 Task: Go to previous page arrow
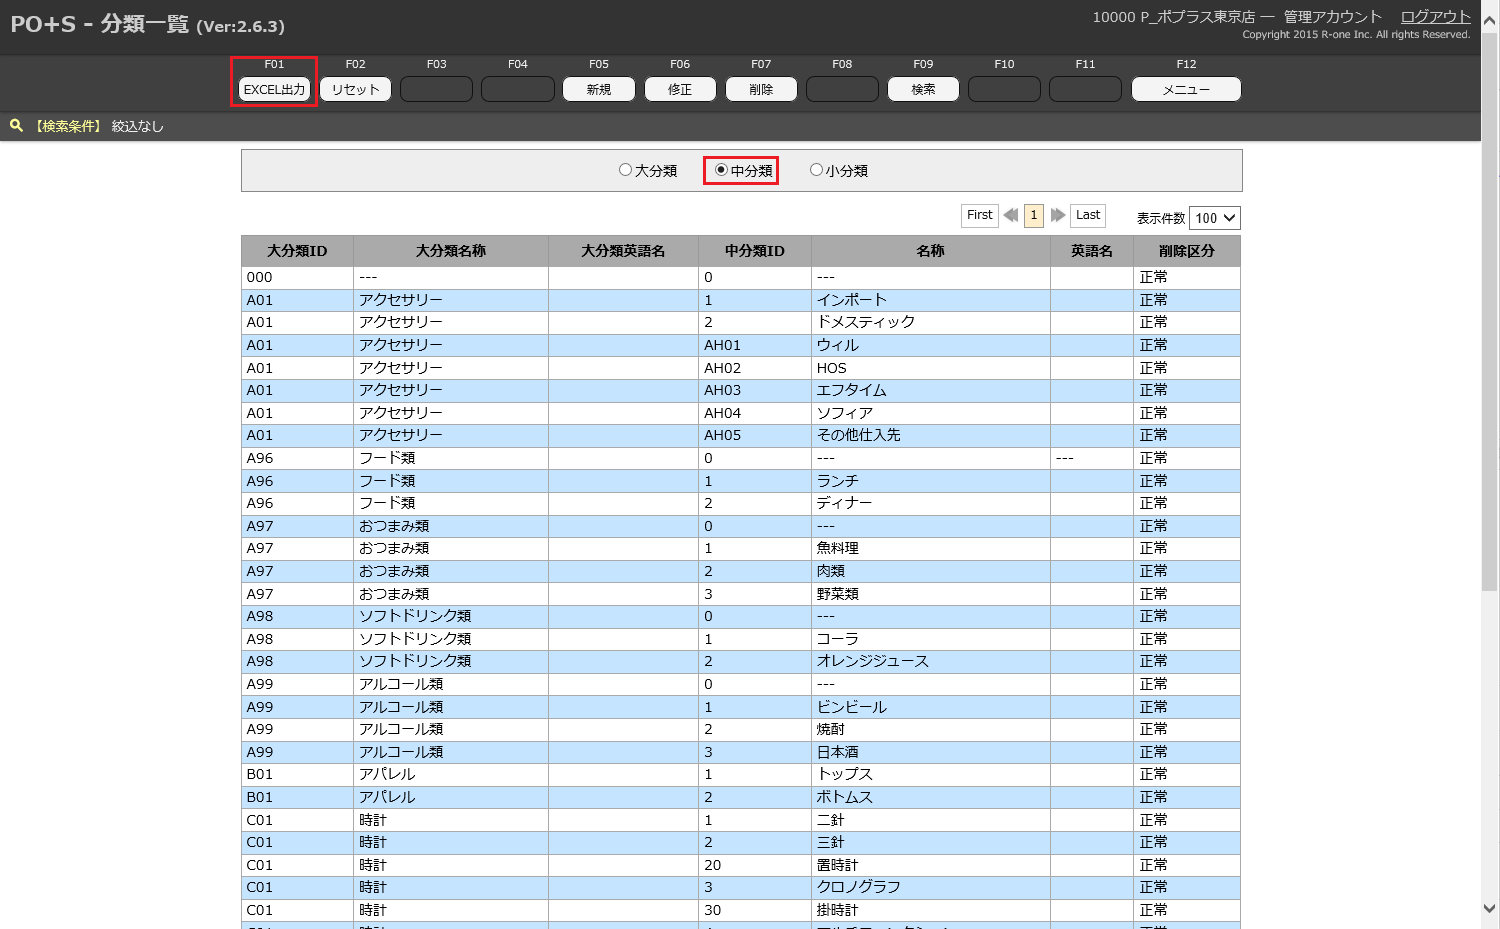1011,215
